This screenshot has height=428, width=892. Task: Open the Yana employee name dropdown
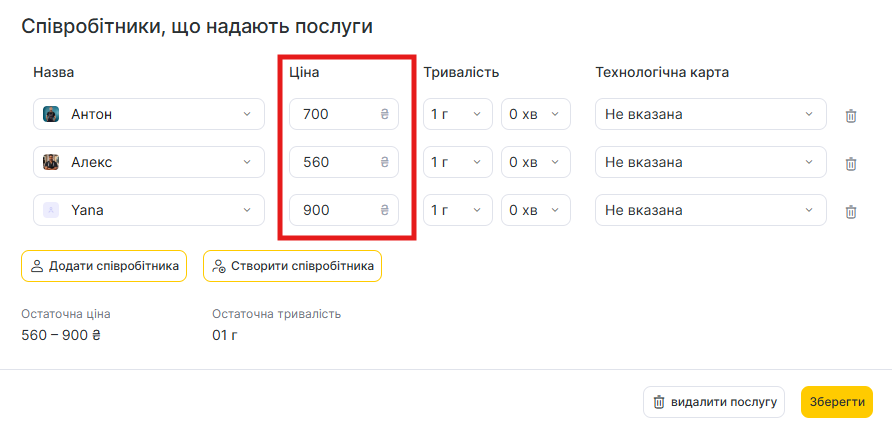coord(149,210)
